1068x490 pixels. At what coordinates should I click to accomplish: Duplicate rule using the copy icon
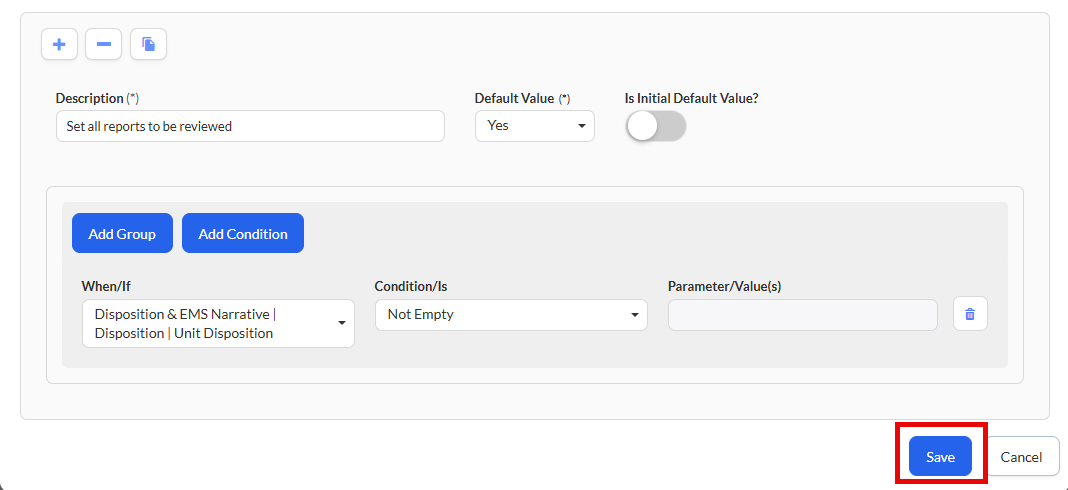tap(148, 44)
